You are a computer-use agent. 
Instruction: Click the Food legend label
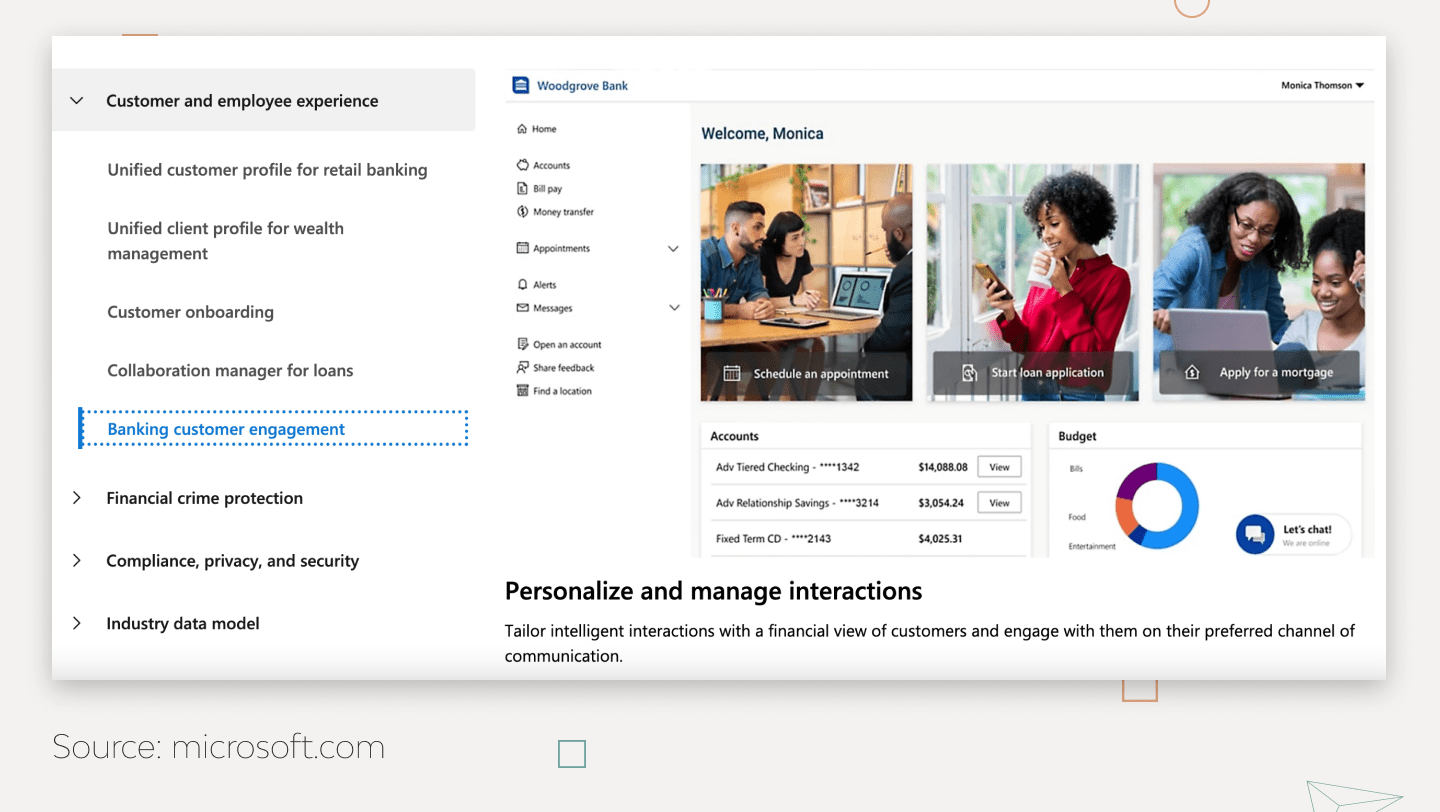click(x=1077, y=517)
